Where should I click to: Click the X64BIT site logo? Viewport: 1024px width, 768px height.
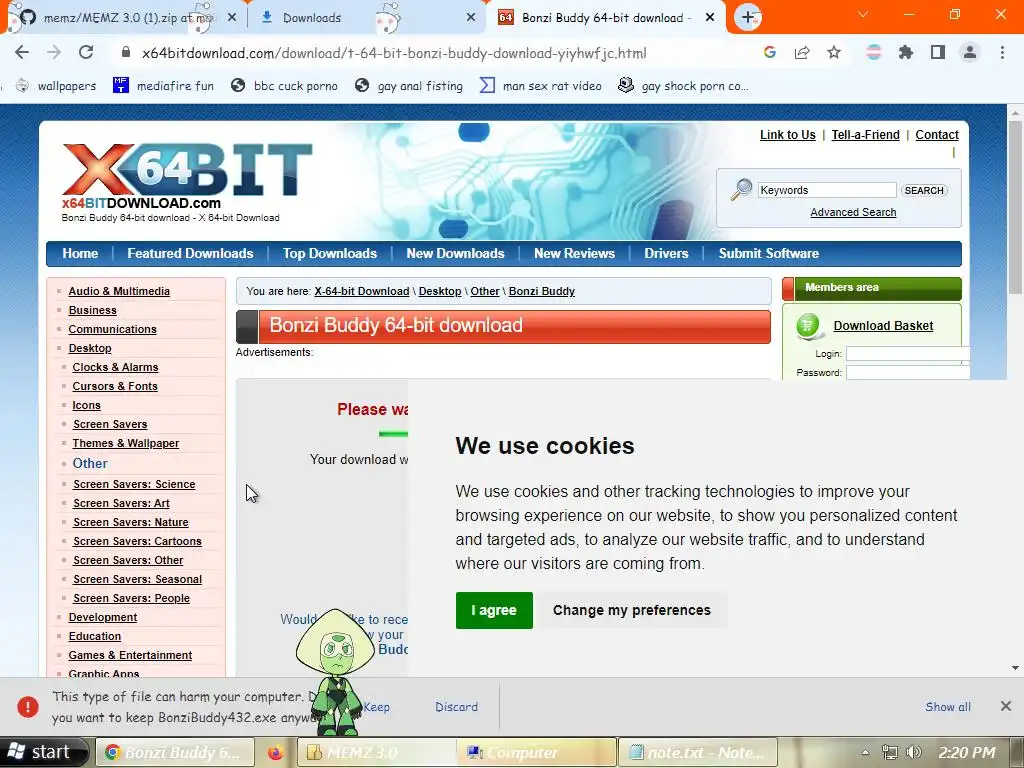tap(187, 171)
